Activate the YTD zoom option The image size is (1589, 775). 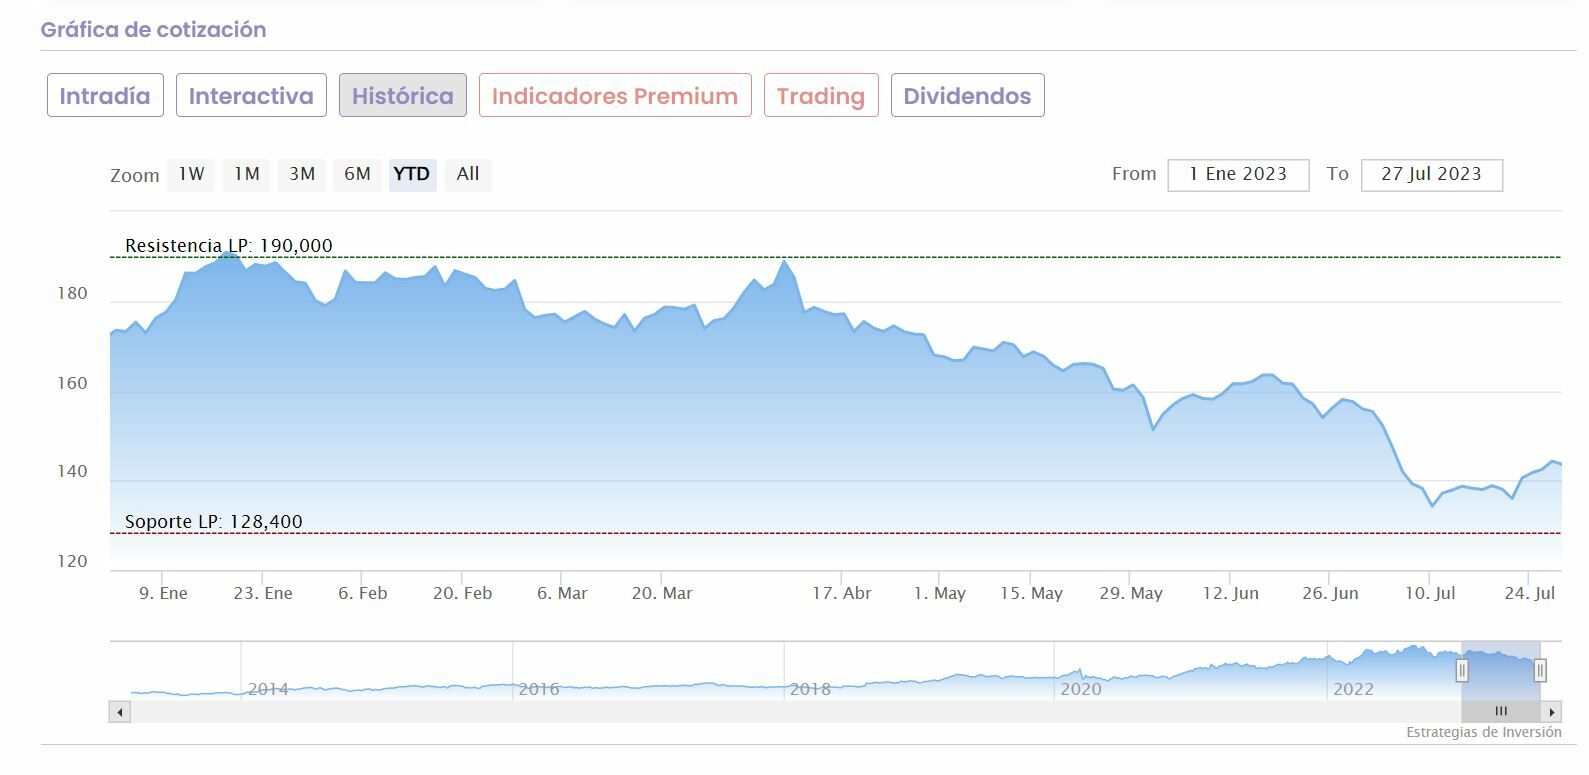coord(412,174)
